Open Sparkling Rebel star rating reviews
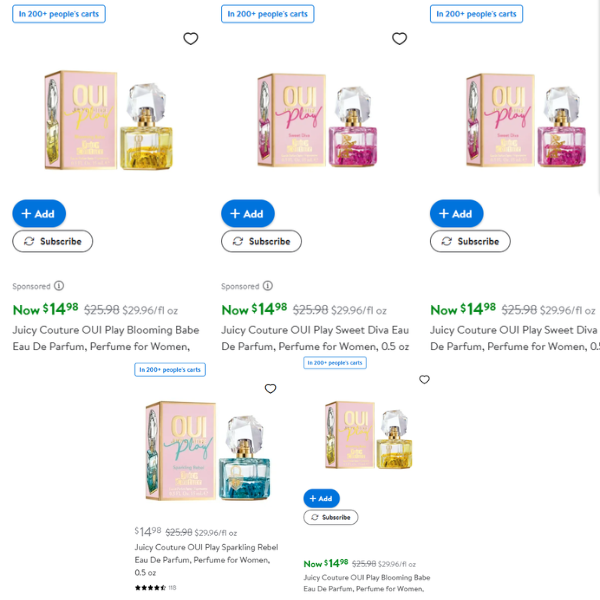Viewport: 600px width, 600px height. tap(155, 588)
